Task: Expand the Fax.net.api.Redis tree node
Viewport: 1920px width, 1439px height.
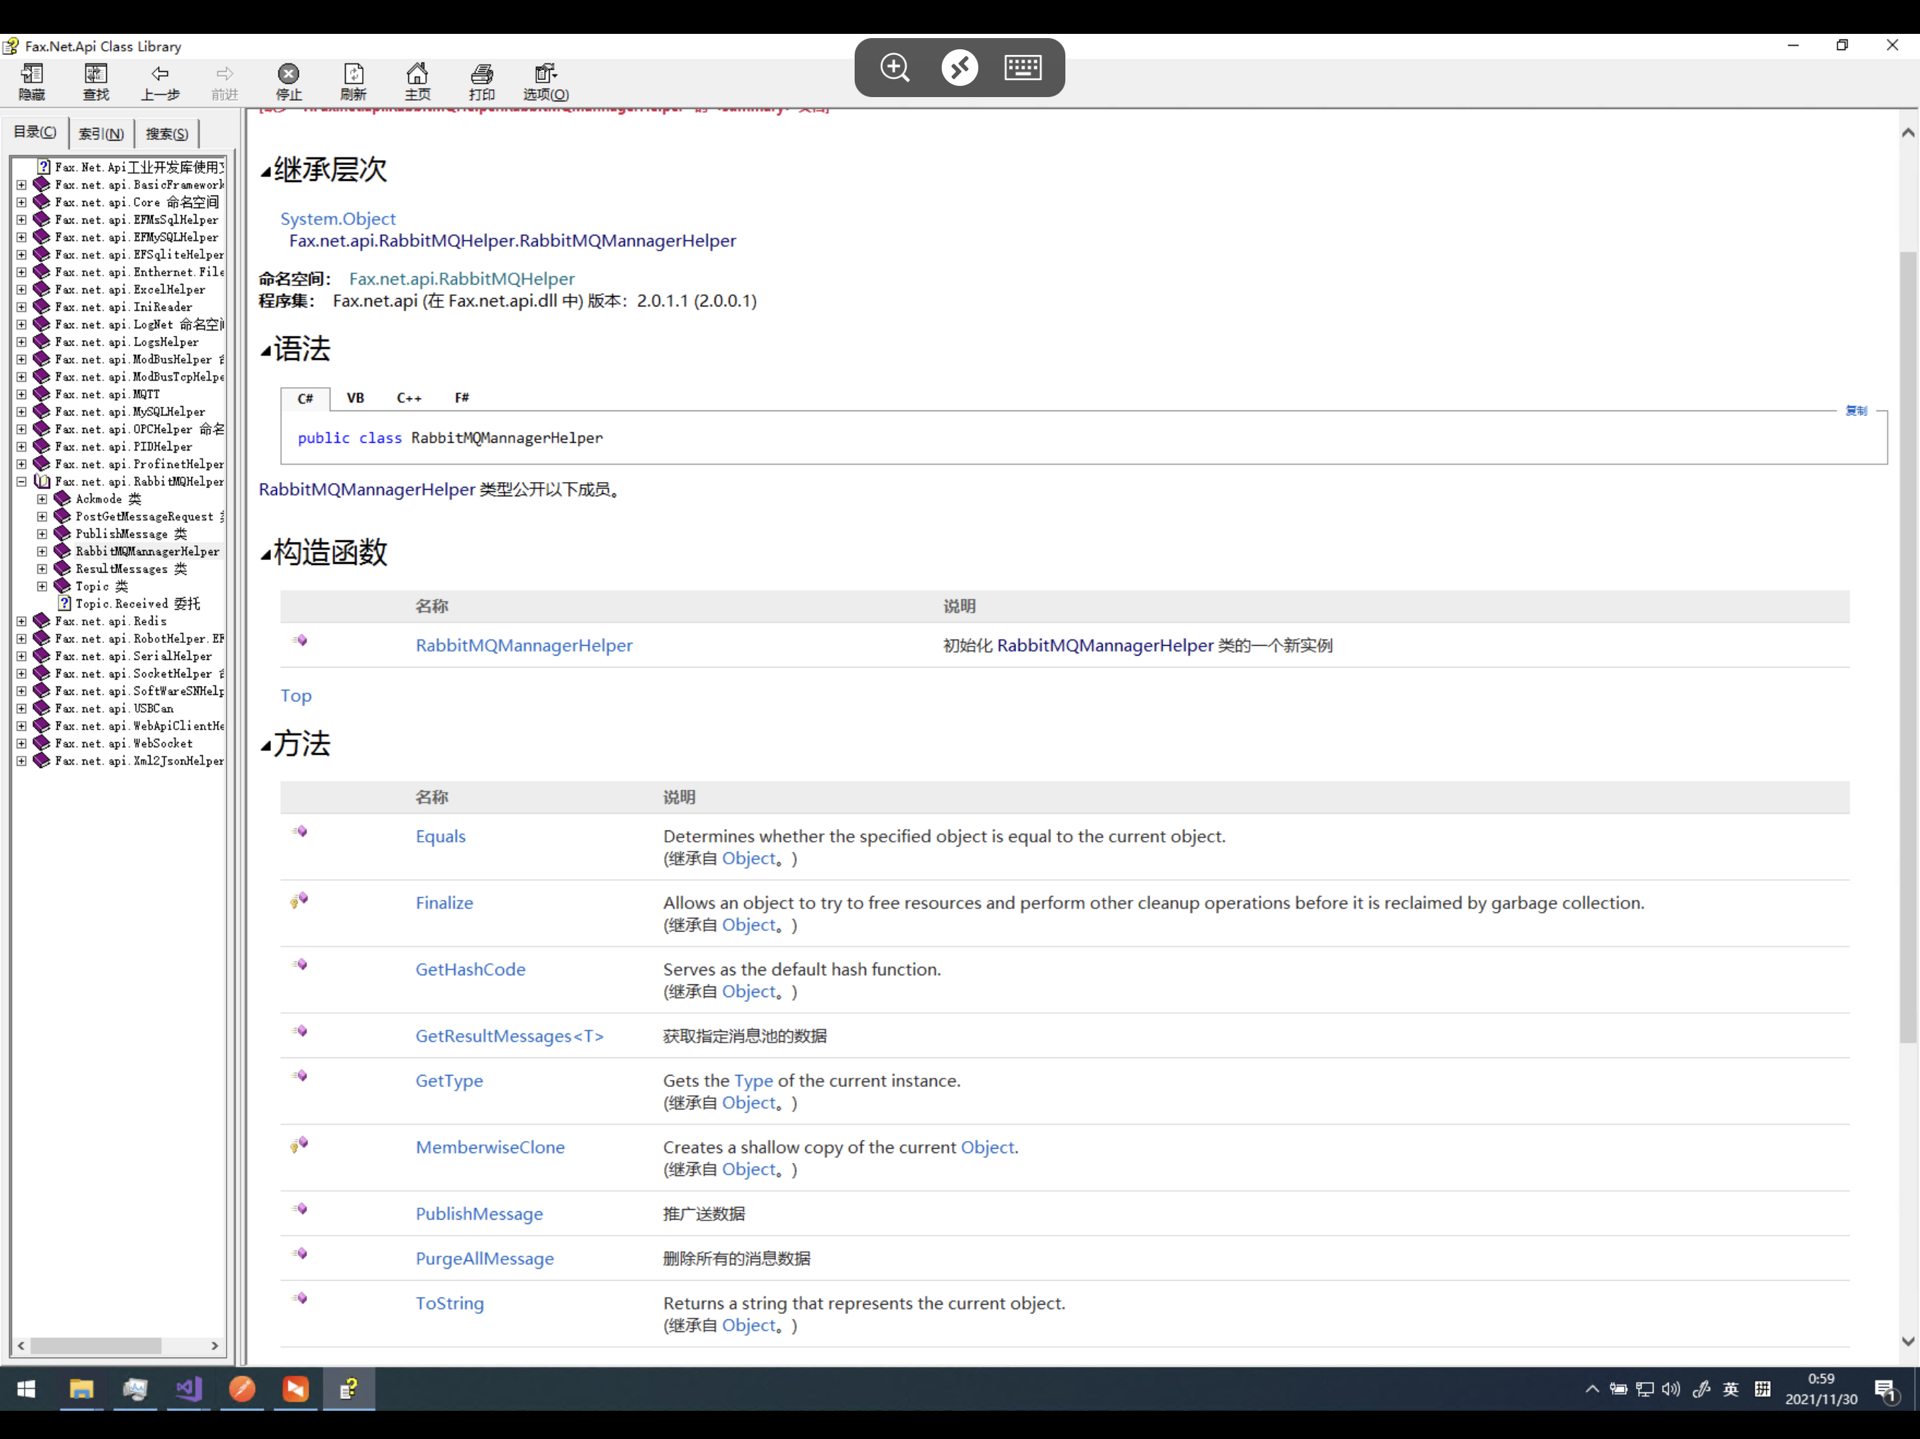Action: click(21, 621)
